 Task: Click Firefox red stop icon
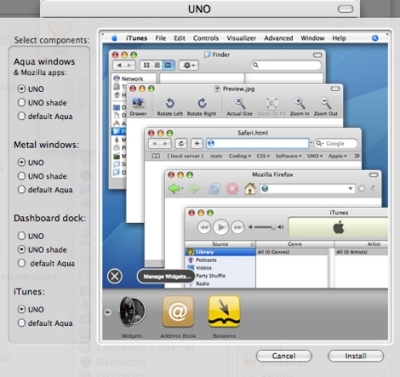(232, 189)
